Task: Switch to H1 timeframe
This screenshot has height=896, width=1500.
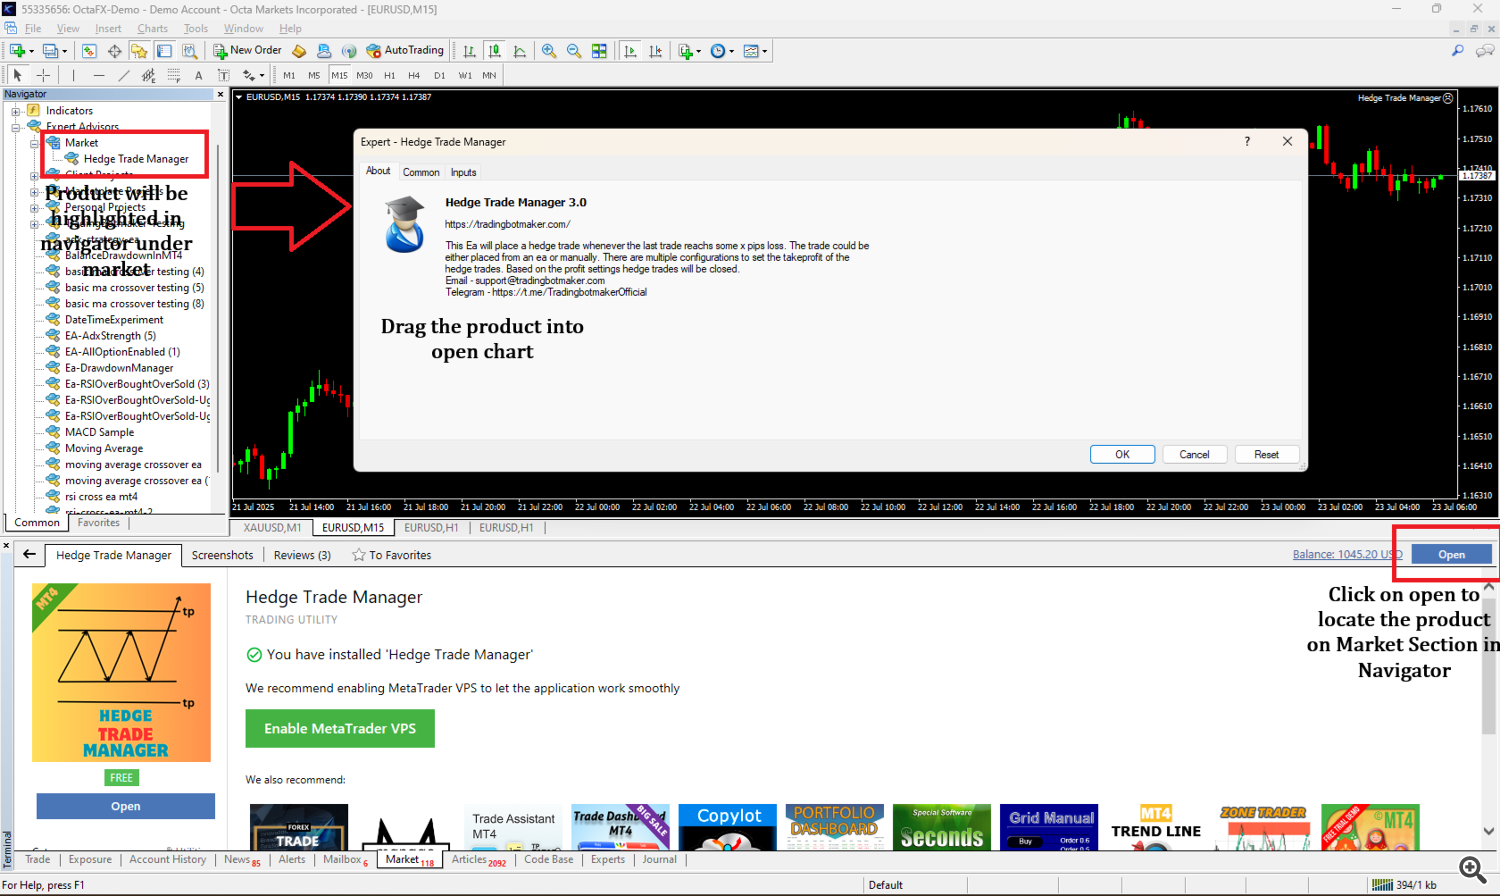Action: [389, 75]
